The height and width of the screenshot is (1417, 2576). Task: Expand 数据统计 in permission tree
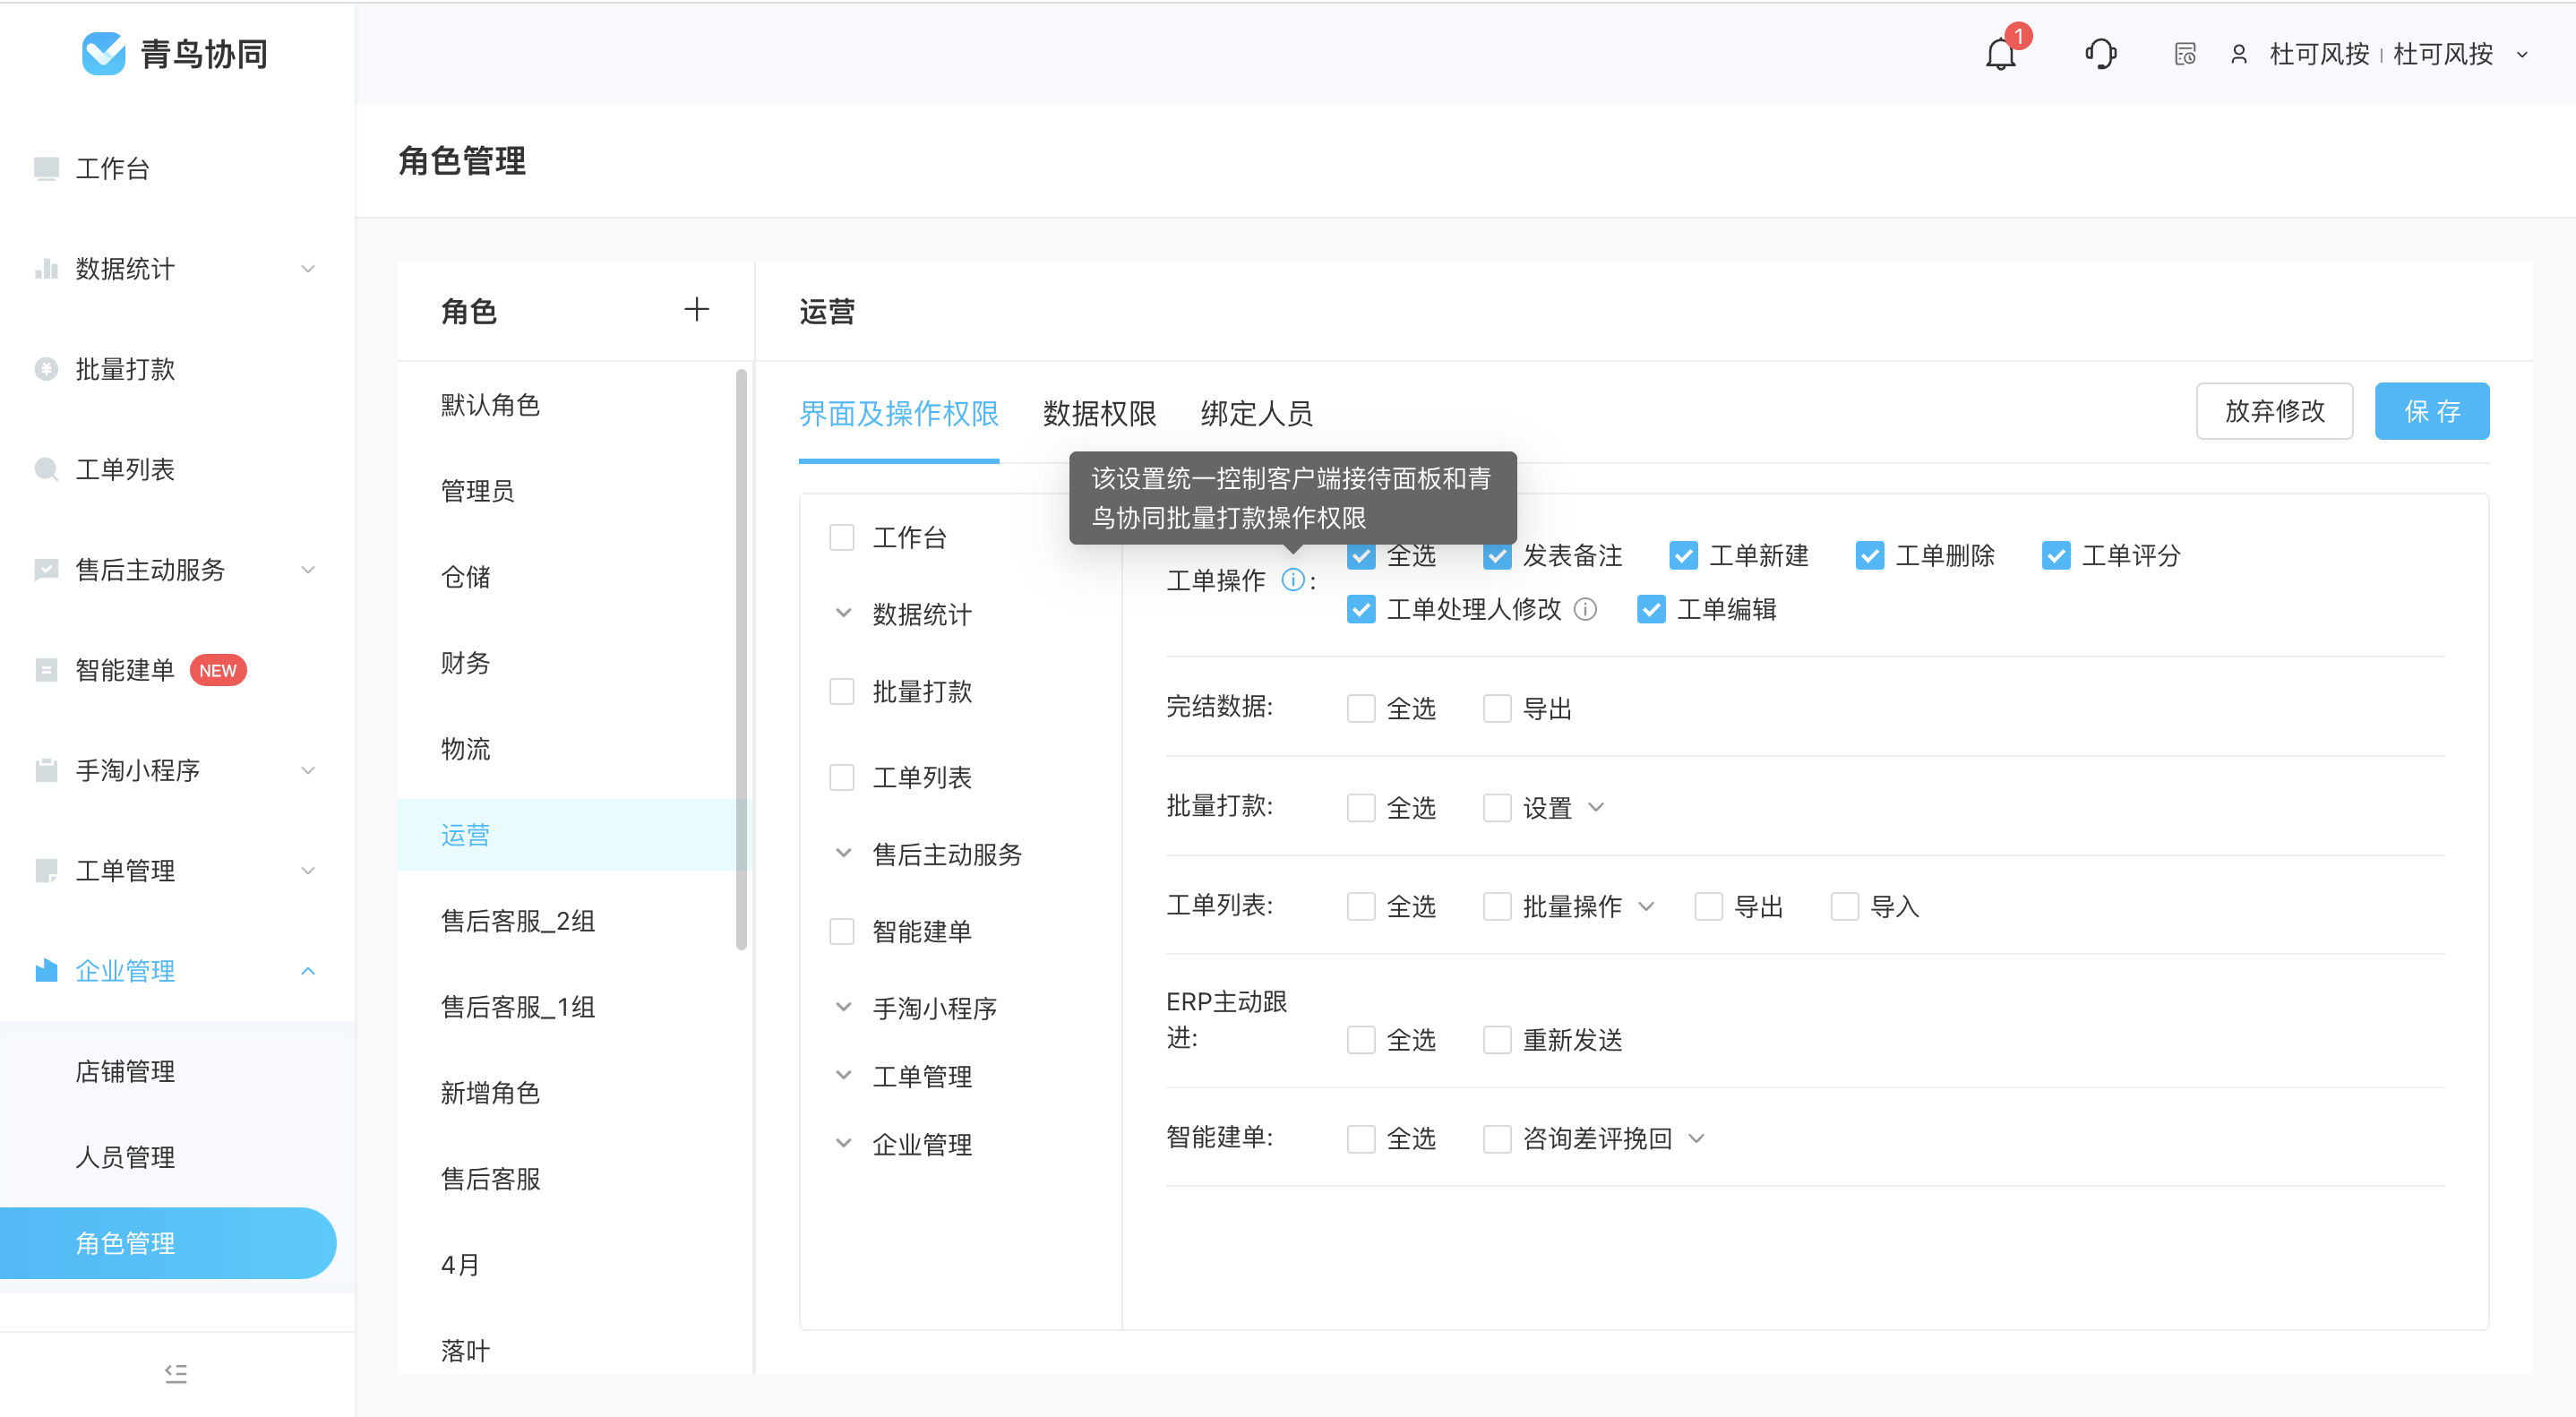click(843, 613)
